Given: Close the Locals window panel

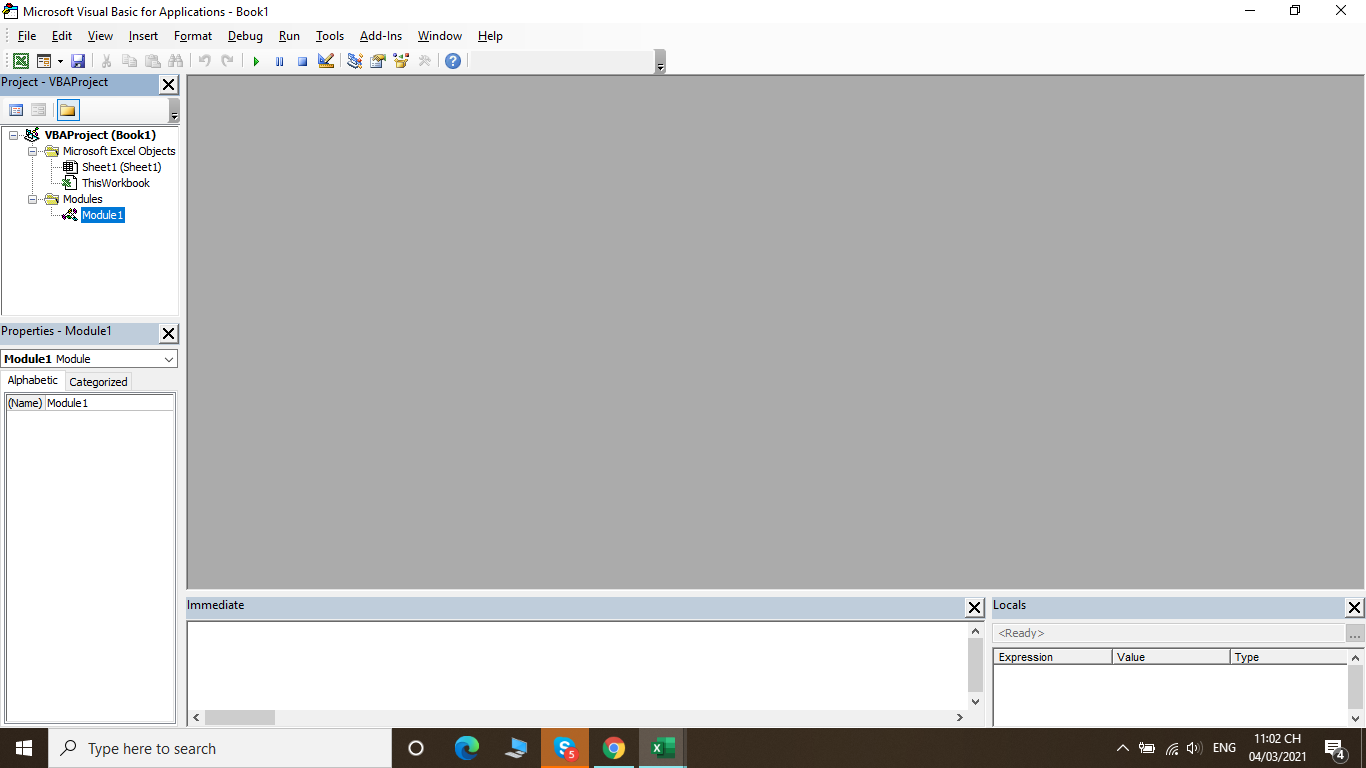Looking at the screenshot, I should [x=1354, y=608].
